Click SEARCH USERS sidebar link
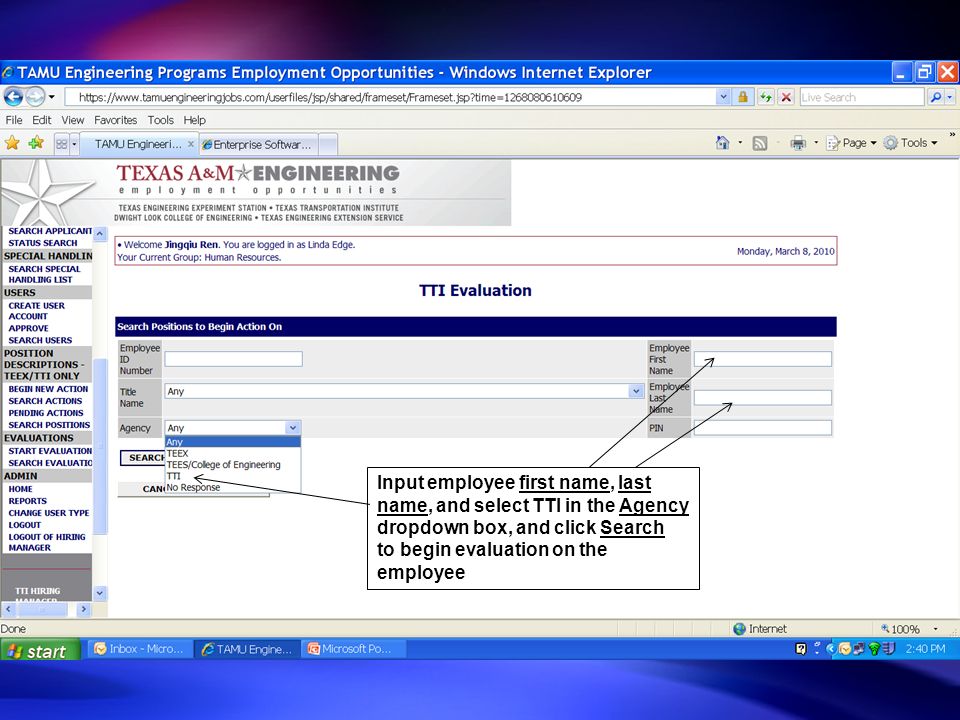960x720 pixels. click(40, 340)
